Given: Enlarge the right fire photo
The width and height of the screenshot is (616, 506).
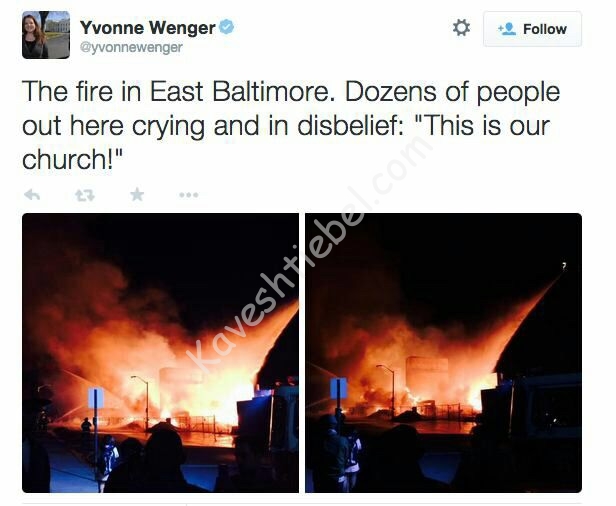Looking at the screenshot, I should click(x=444, y=353).
